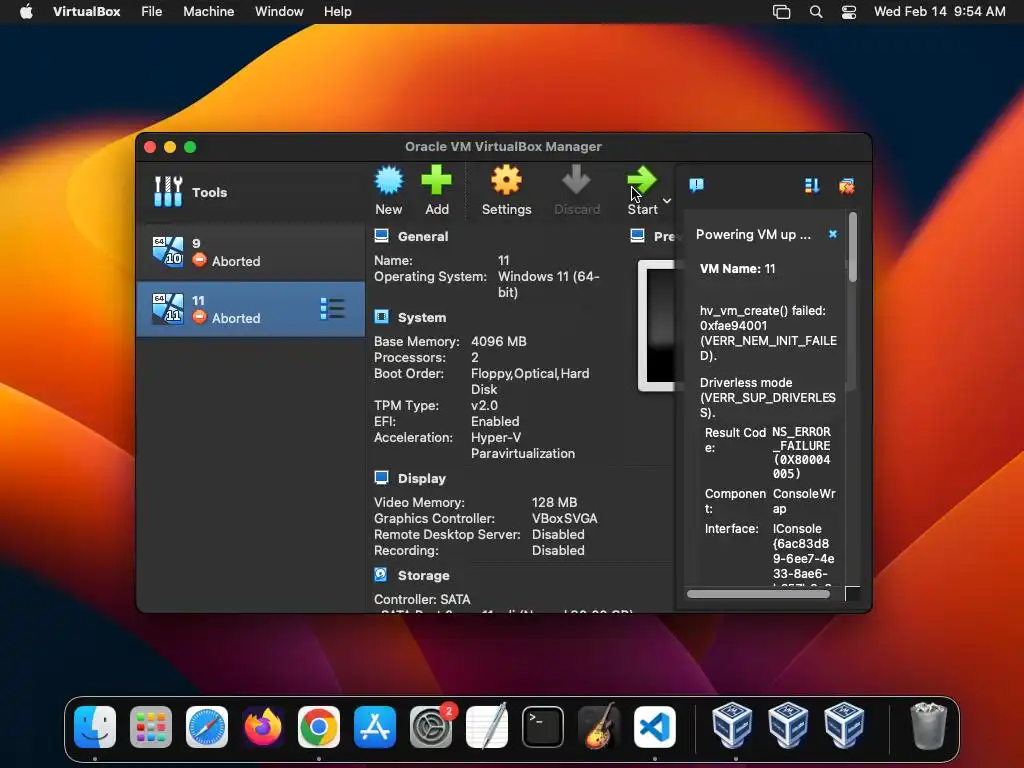Open the Apple menu

tap(26, 12)
